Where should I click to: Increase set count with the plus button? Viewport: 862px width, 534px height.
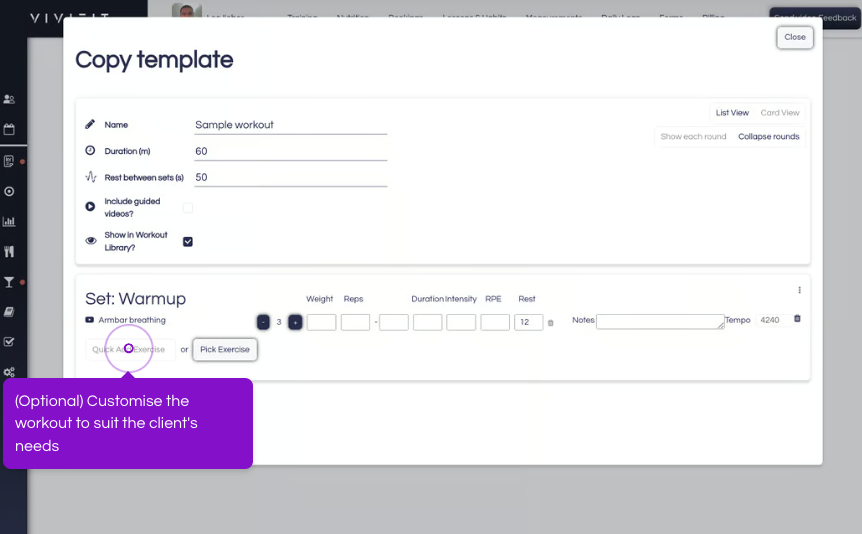295,322
